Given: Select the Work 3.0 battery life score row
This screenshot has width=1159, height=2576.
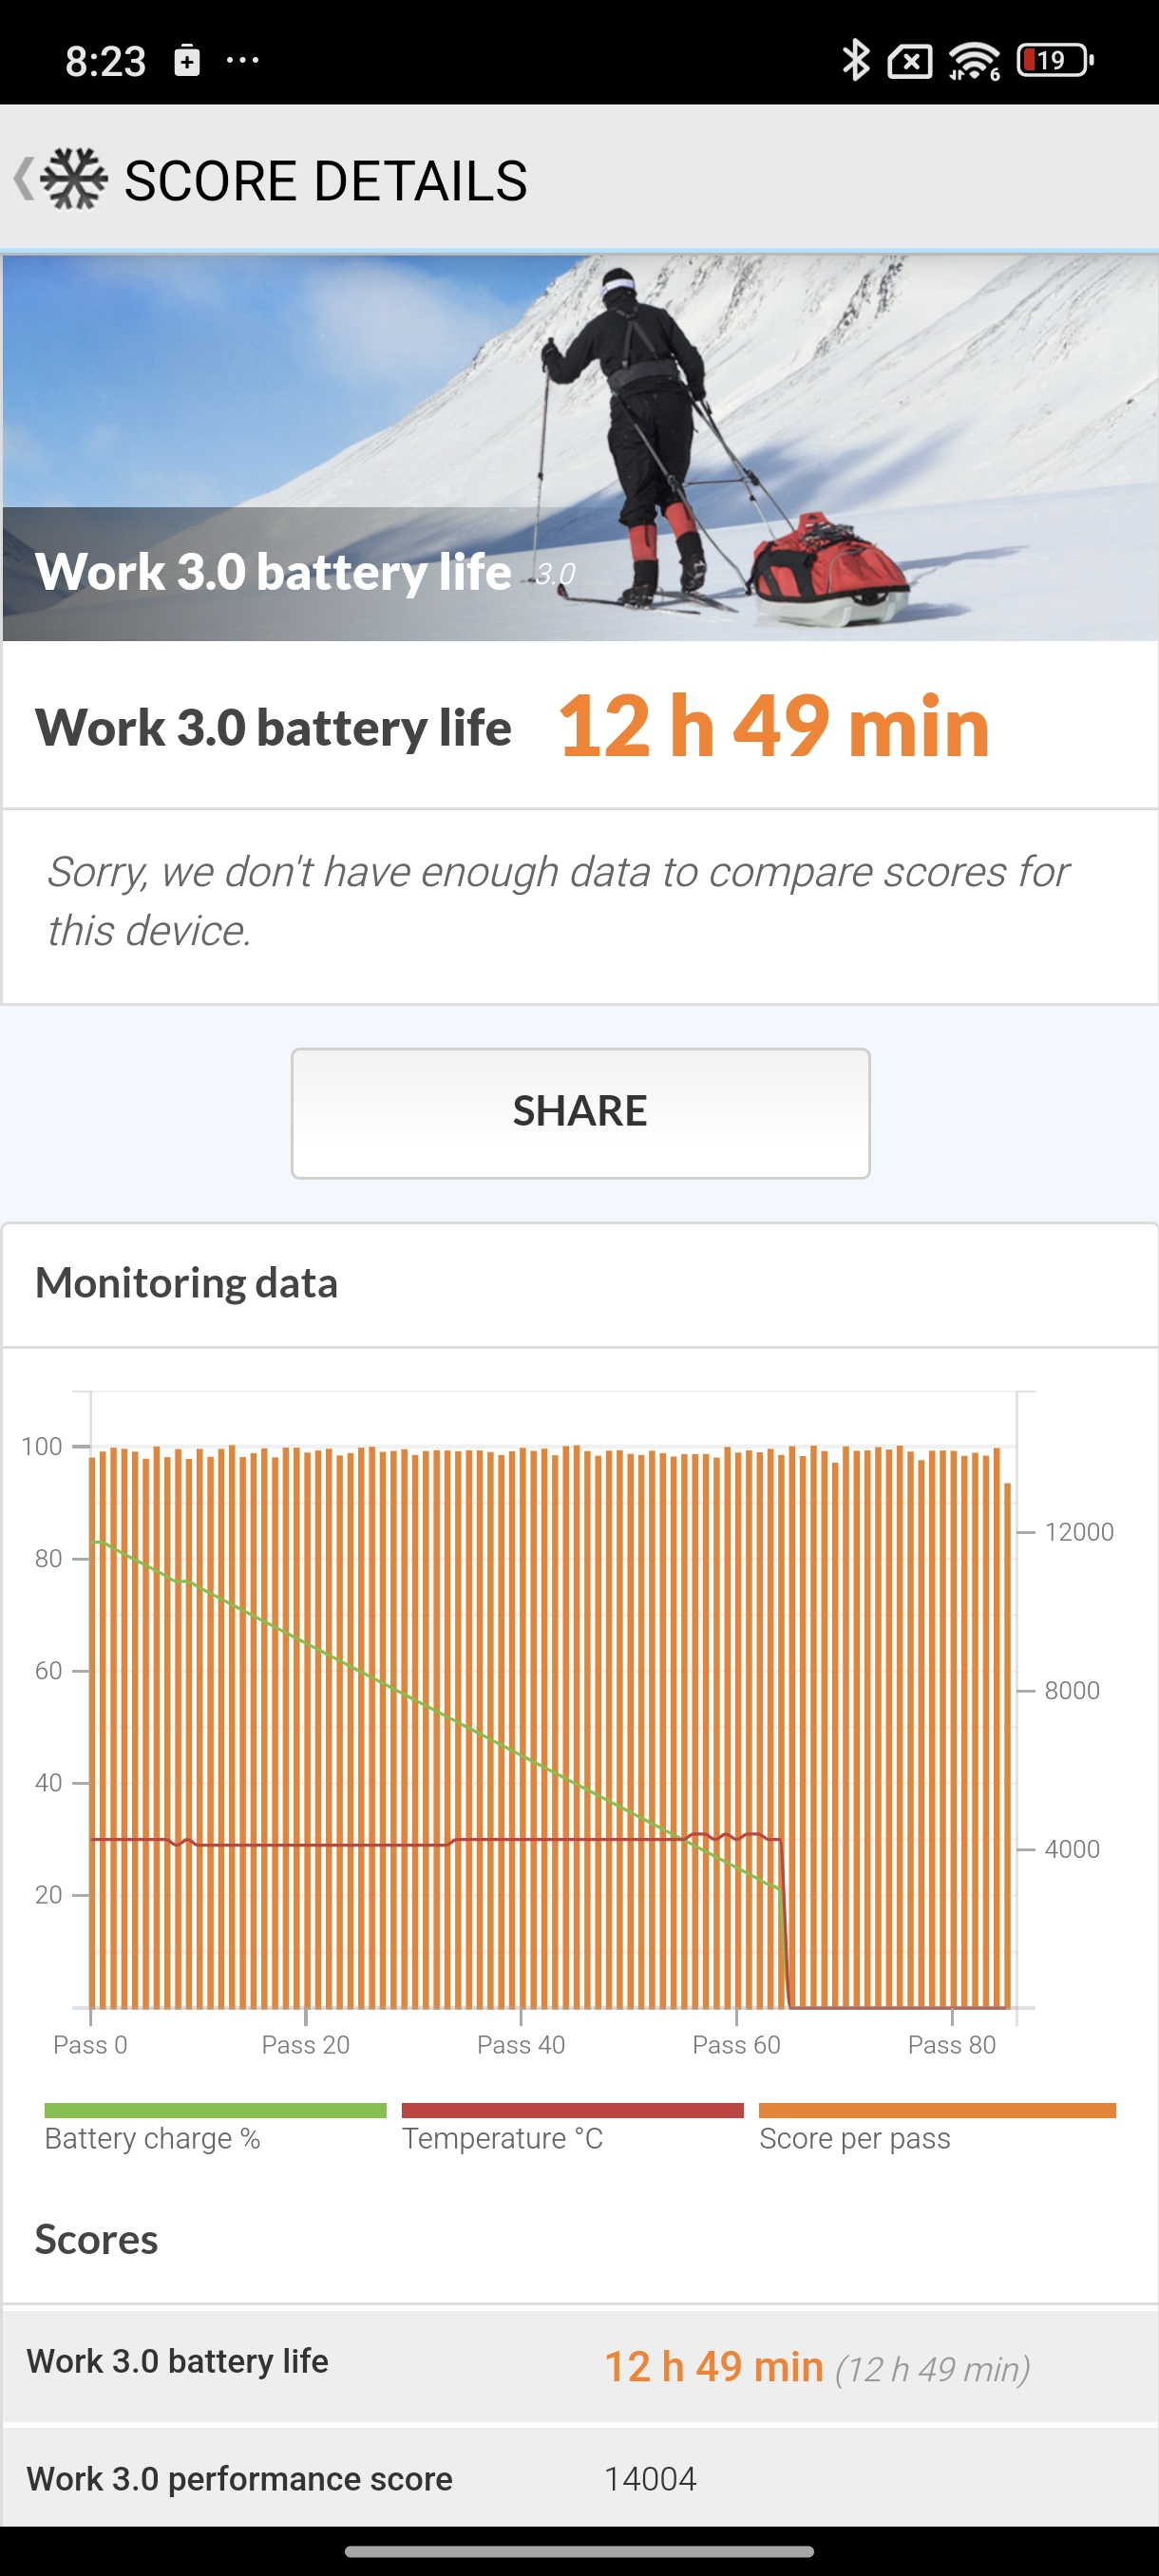Looking at the screenshot, I should point(580,2365).
